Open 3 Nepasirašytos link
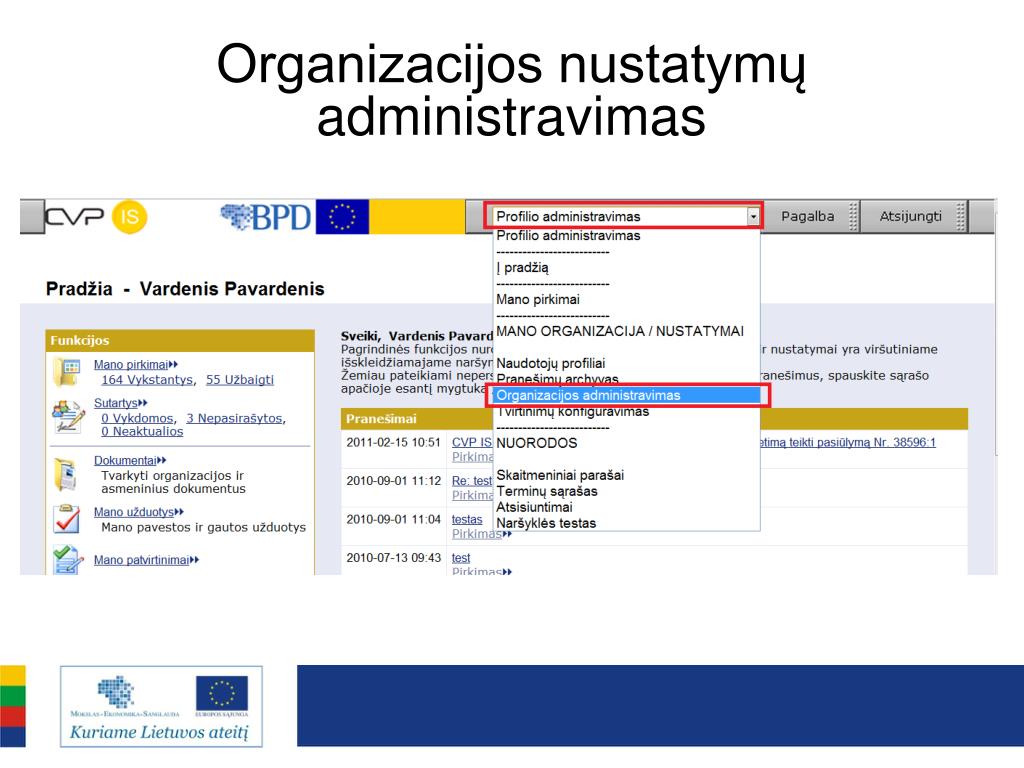Image resolution: width=1024 pixels, height=768 pixels. click(x=235, y=419)
